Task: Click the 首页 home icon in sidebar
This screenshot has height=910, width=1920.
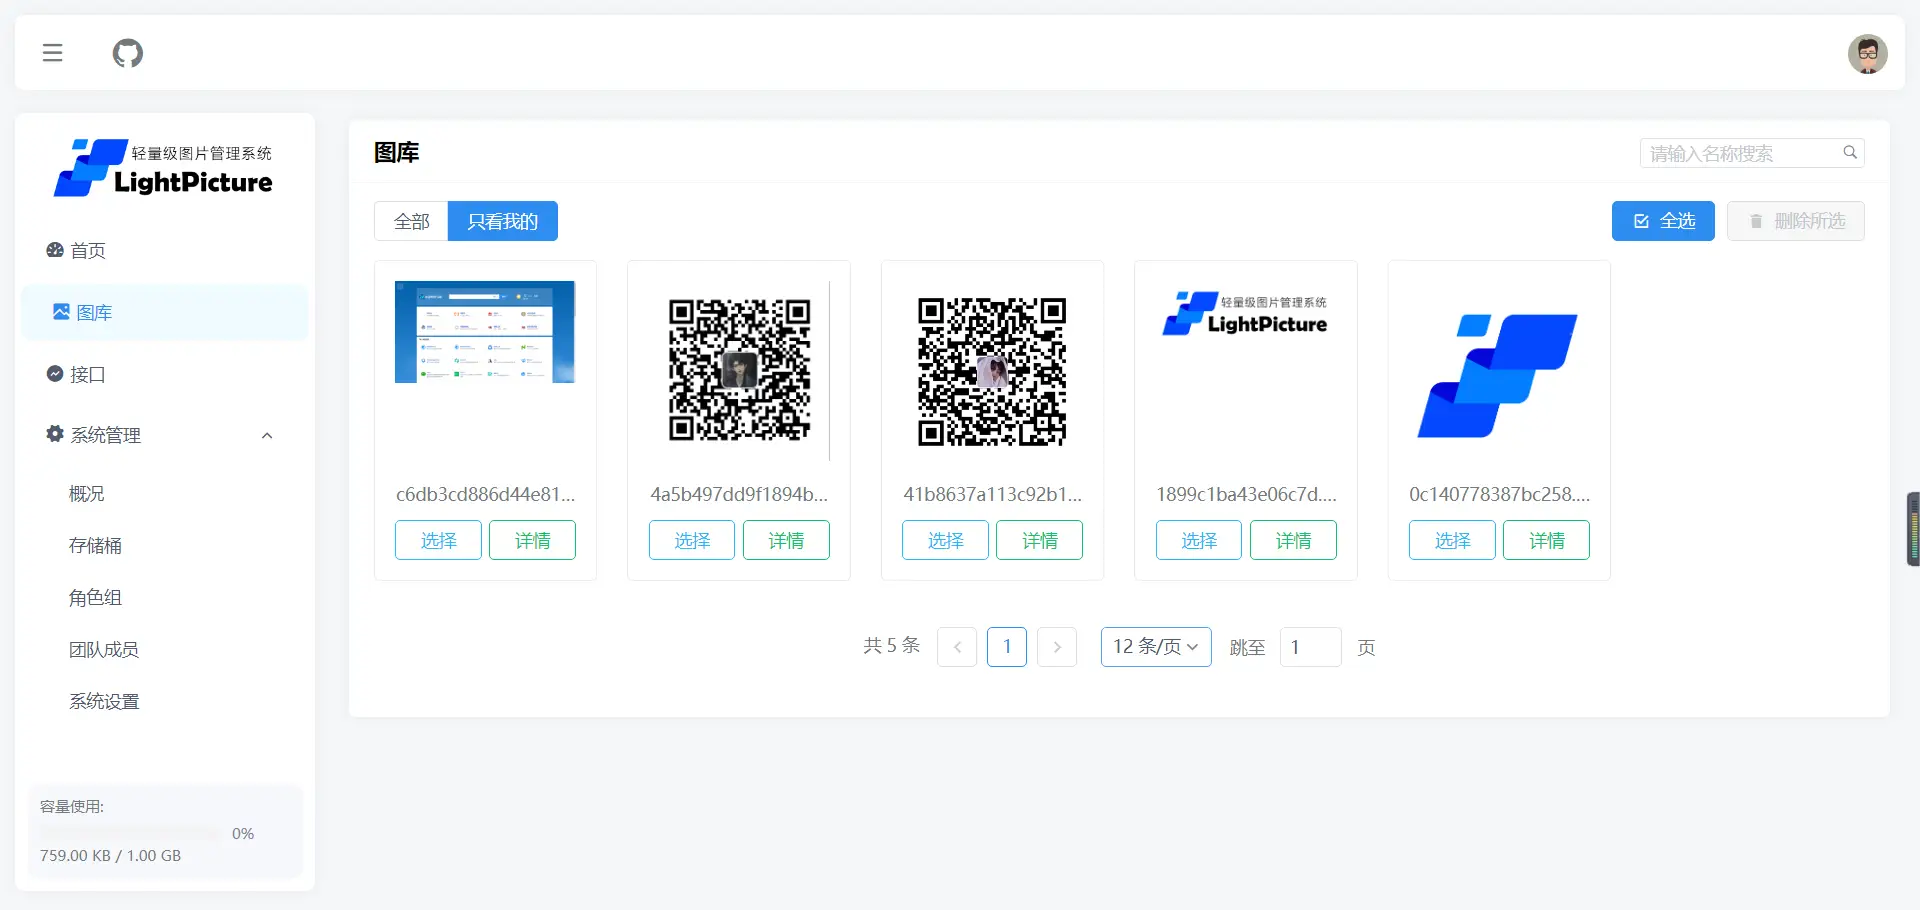Action: [x=55, y=251]
